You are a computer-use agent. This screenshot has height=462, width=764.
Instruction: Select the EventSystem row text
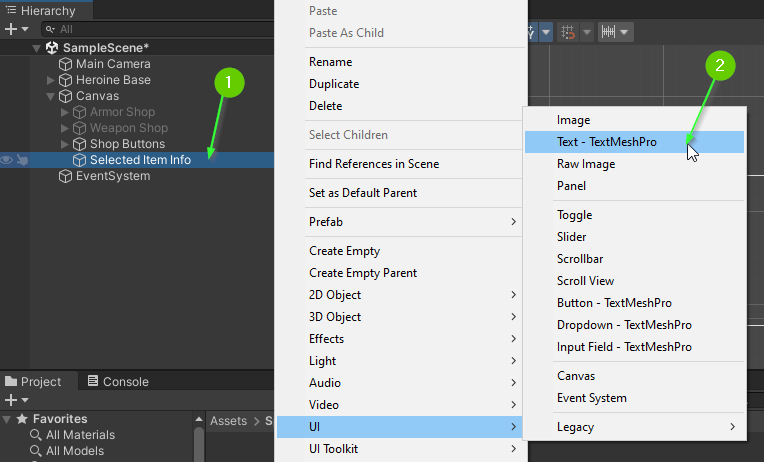click(113, 176)
